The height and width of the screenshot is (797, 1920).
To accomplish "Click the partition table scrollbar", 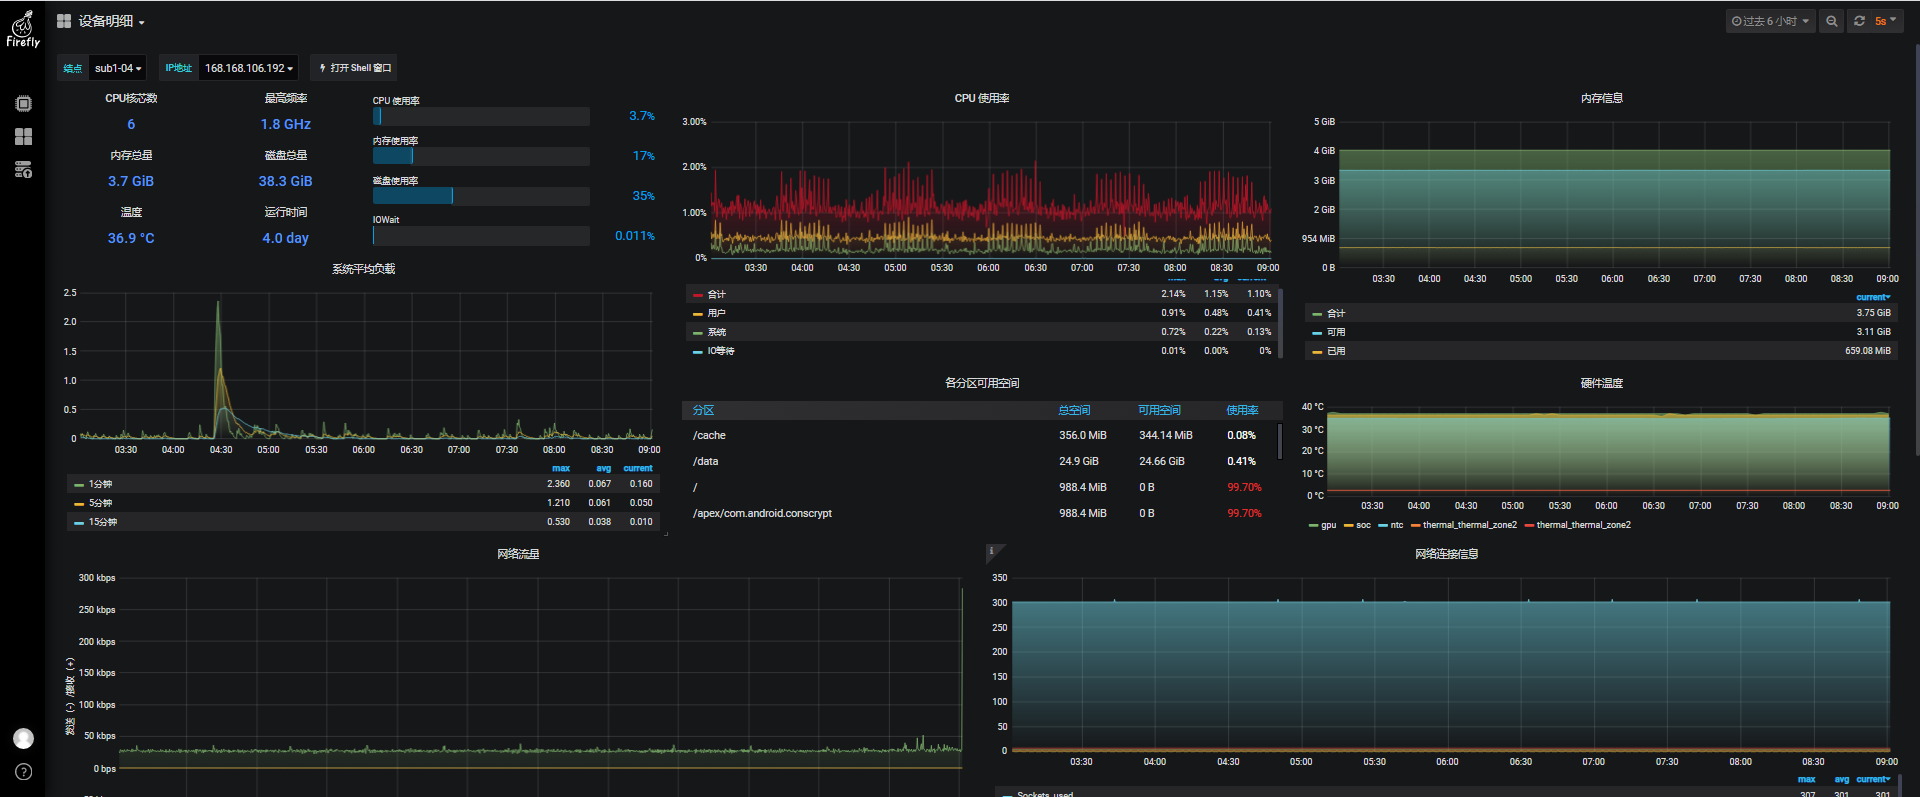I will [1279, 441].
